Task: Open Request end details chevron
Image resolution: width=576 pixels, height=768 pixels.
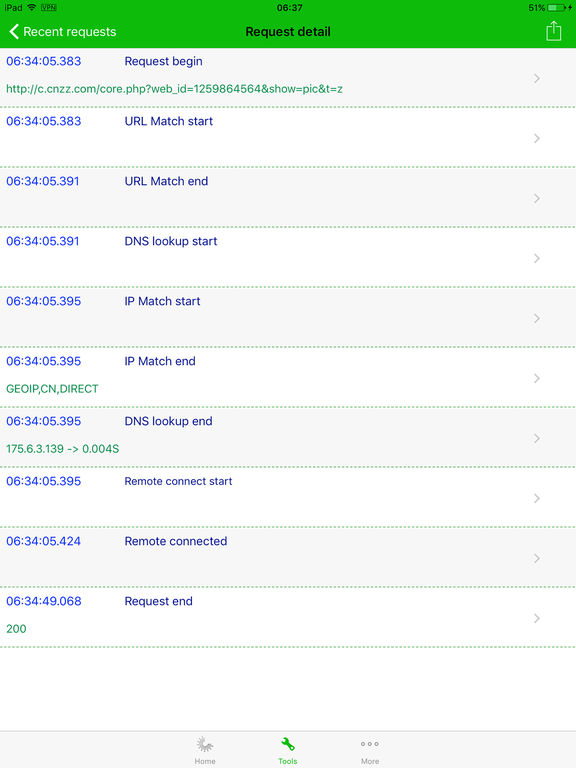Action: point(537,618)
